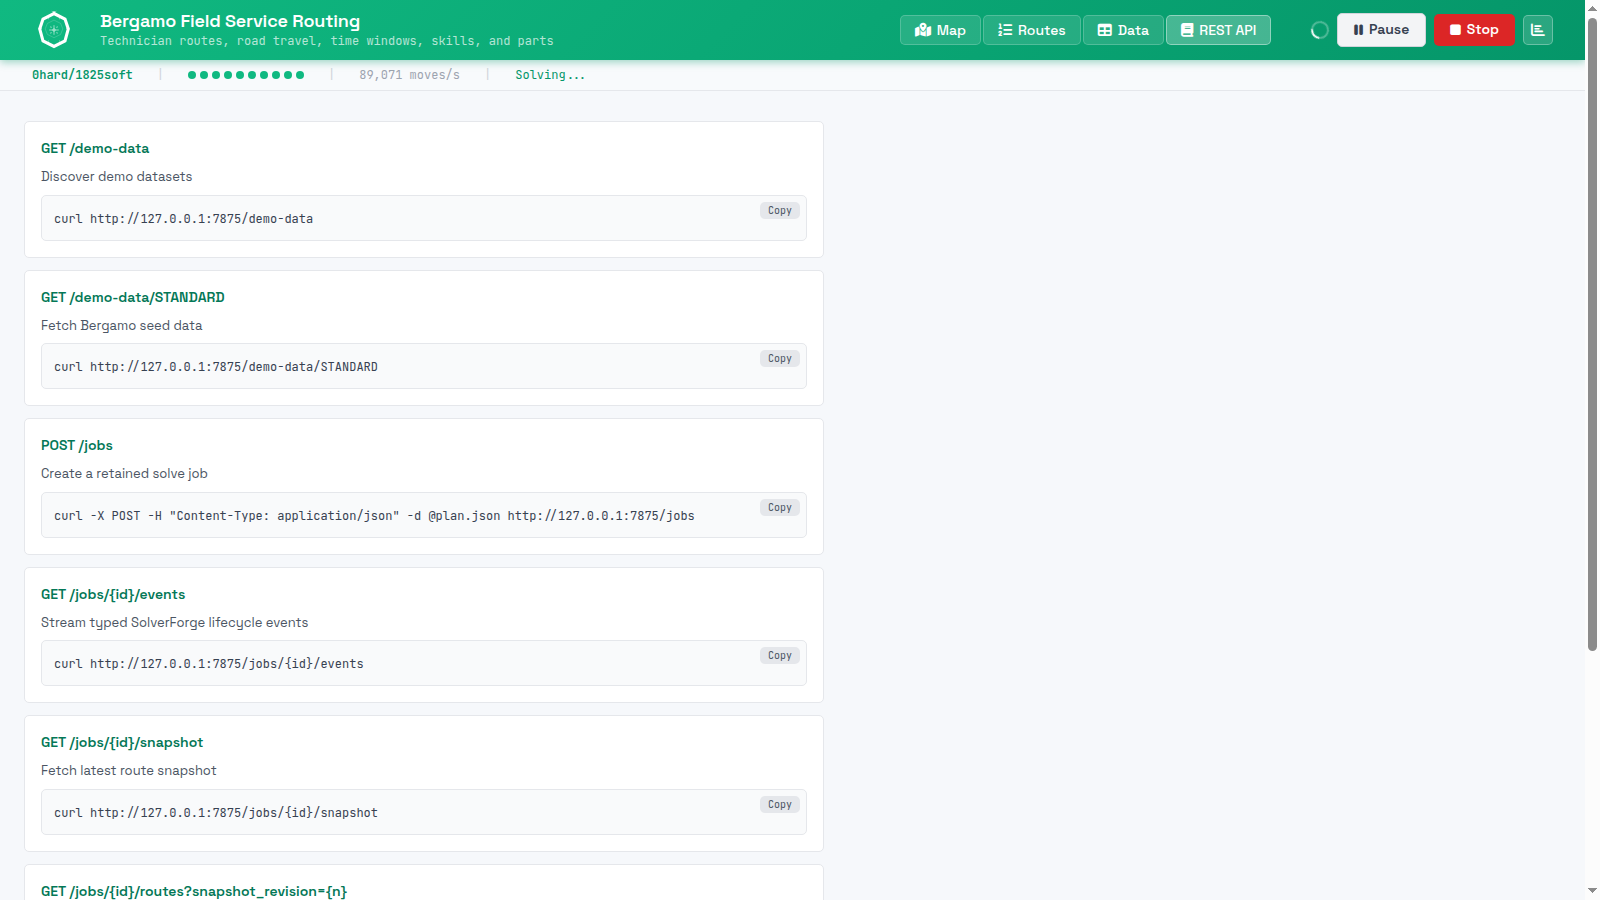Viewport: 1600px width, 900px height.
Task: Click 'Fetch latest route snapshot' description
Action: 129,770
